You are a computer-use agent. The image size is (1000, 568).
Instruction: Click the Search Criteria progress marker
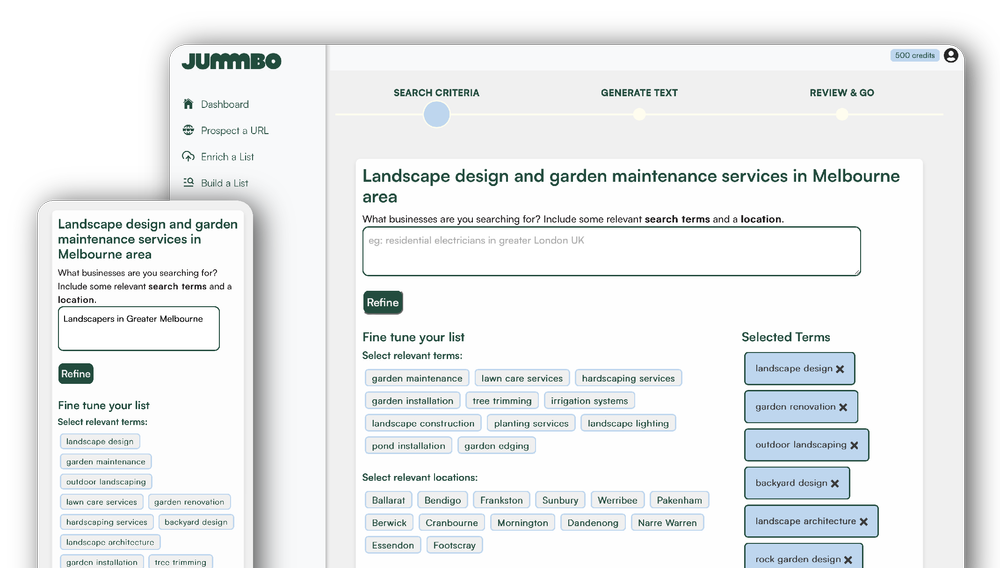[x=437, y=115]
